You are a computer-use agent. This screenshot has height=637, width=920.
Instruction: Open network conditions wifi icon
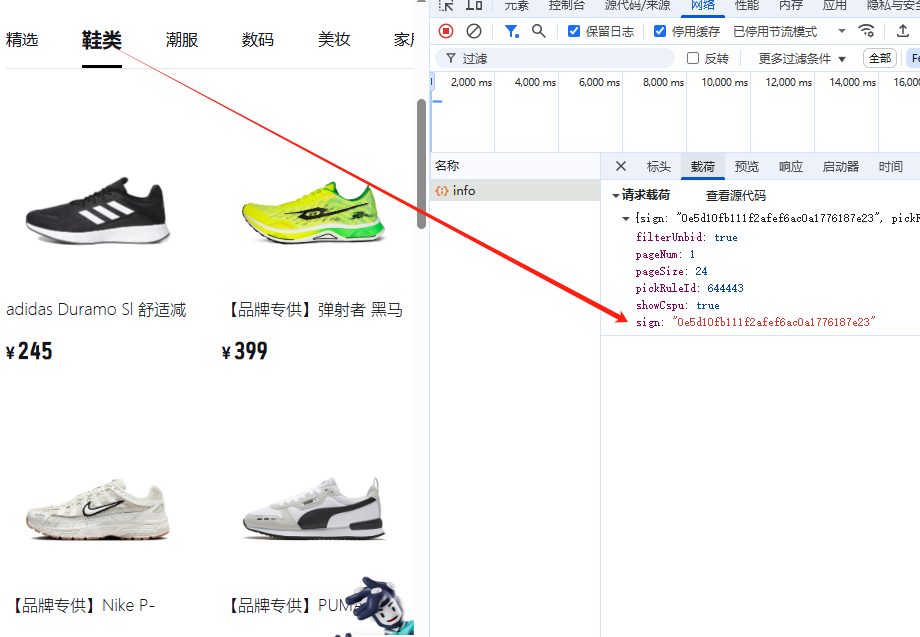click(866, 31)
